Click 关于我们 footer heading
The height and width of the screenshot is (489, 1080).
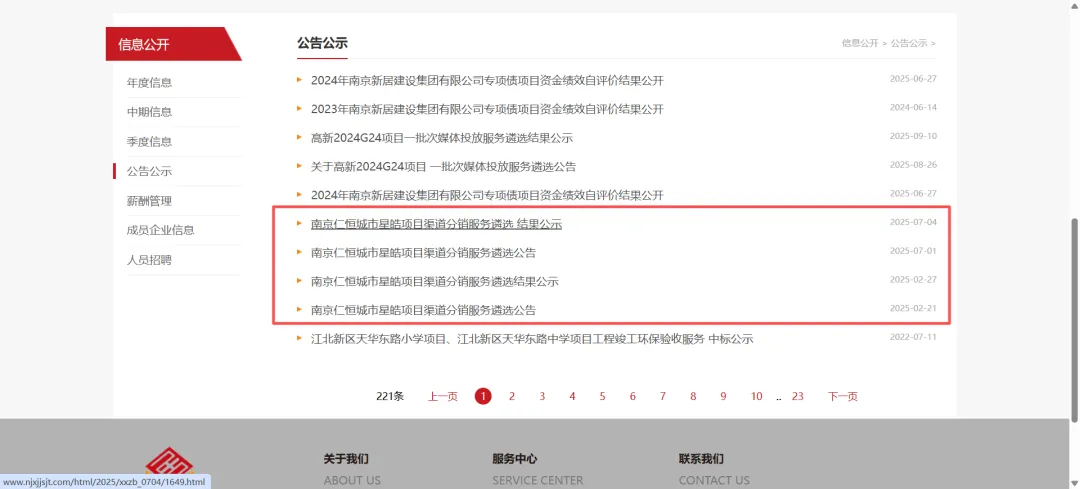[346, 459]
